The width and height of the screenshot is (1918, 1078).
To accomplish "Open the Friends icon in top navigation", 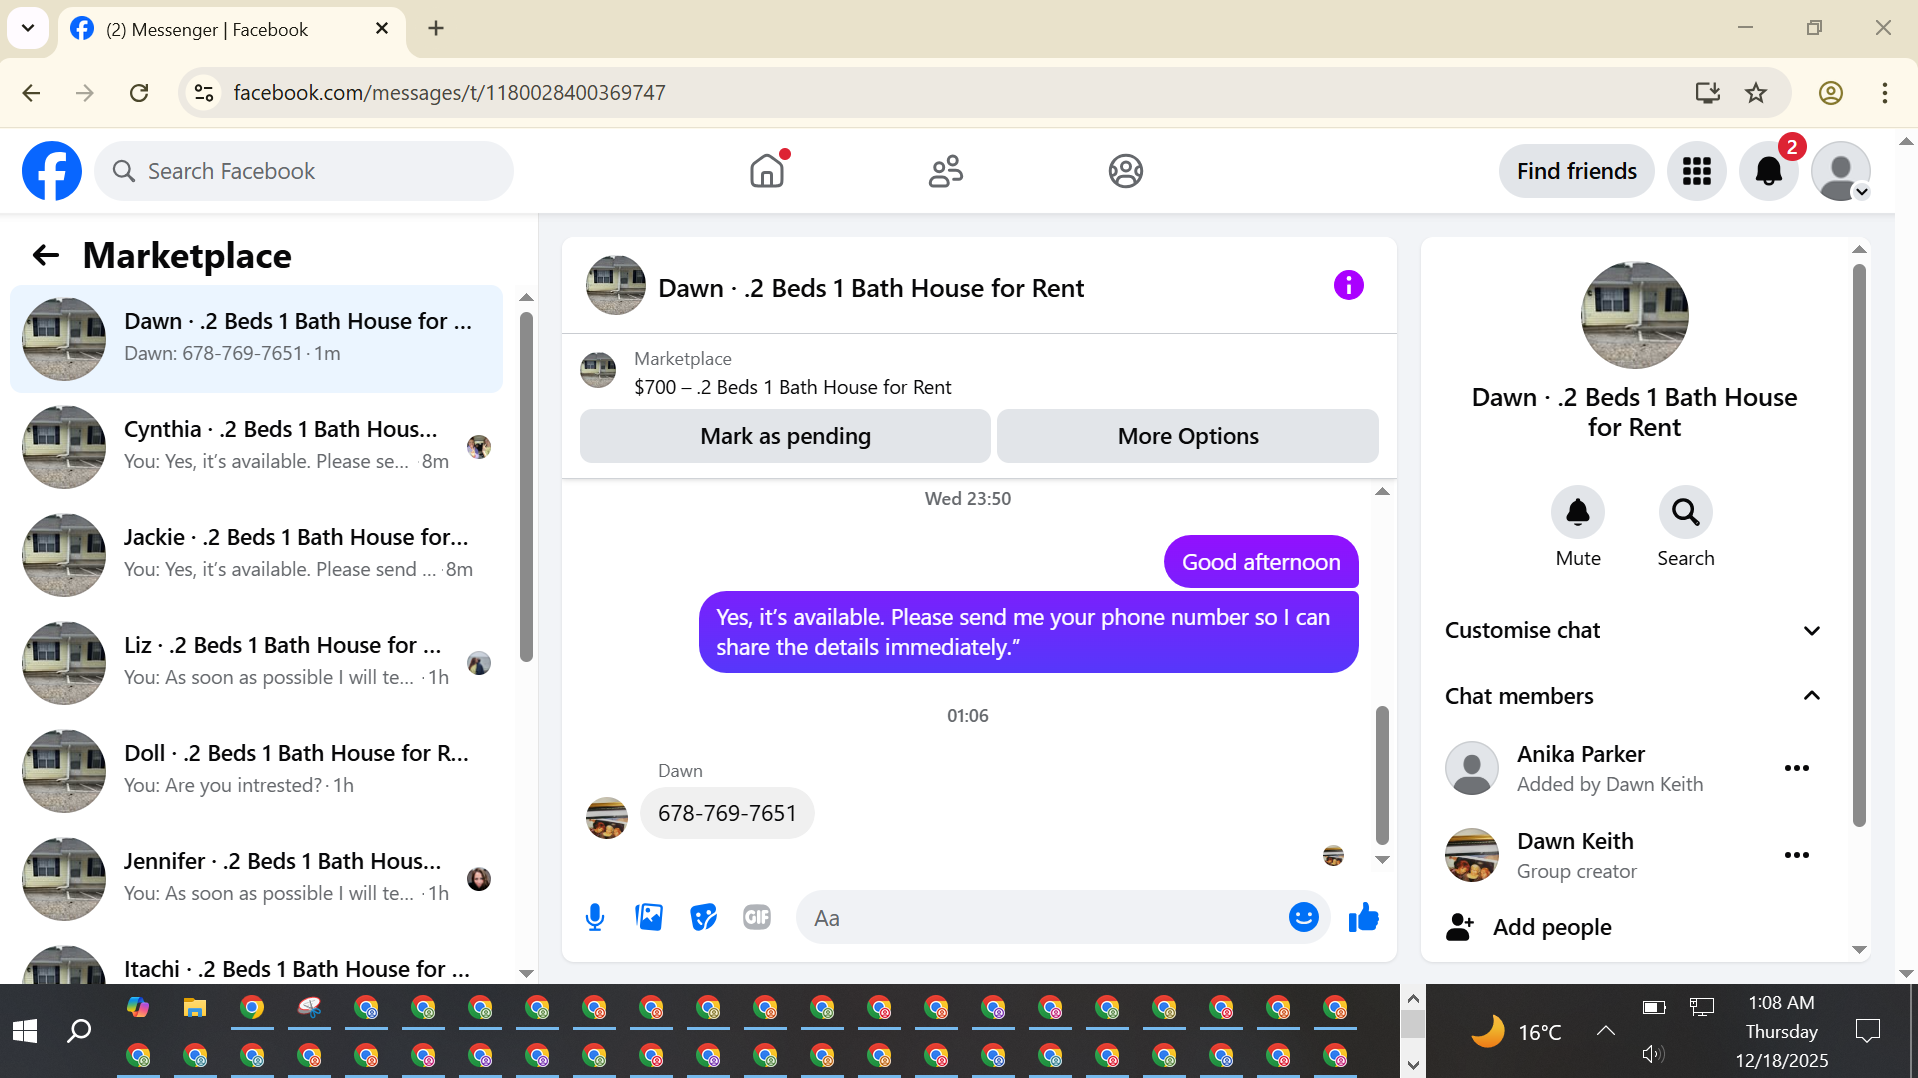I will pyautogui.click(x=946, y=171).
